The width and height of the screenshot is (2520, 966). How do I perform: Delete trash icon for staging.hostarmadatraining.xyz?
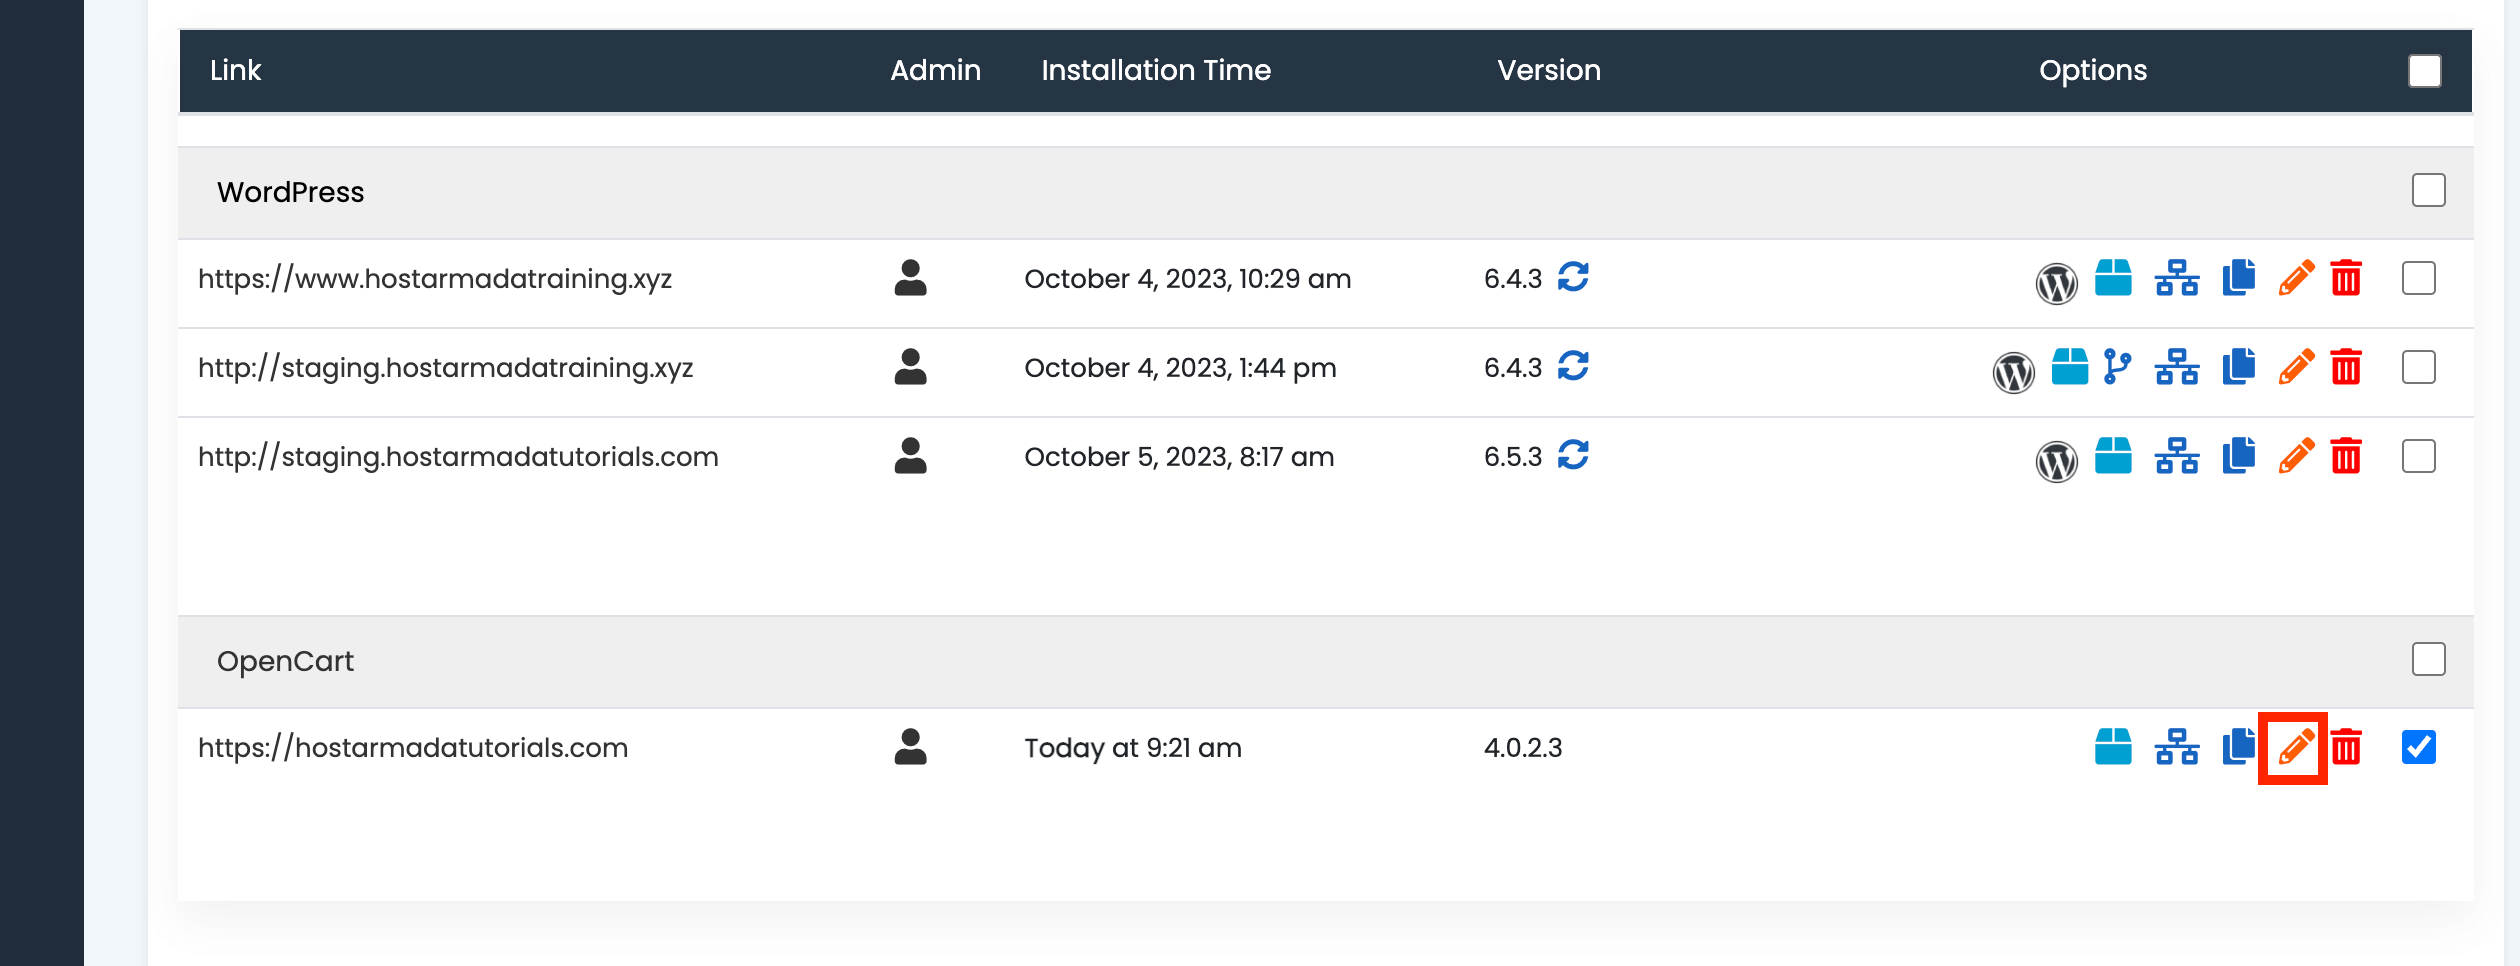tap(2346, 367)
